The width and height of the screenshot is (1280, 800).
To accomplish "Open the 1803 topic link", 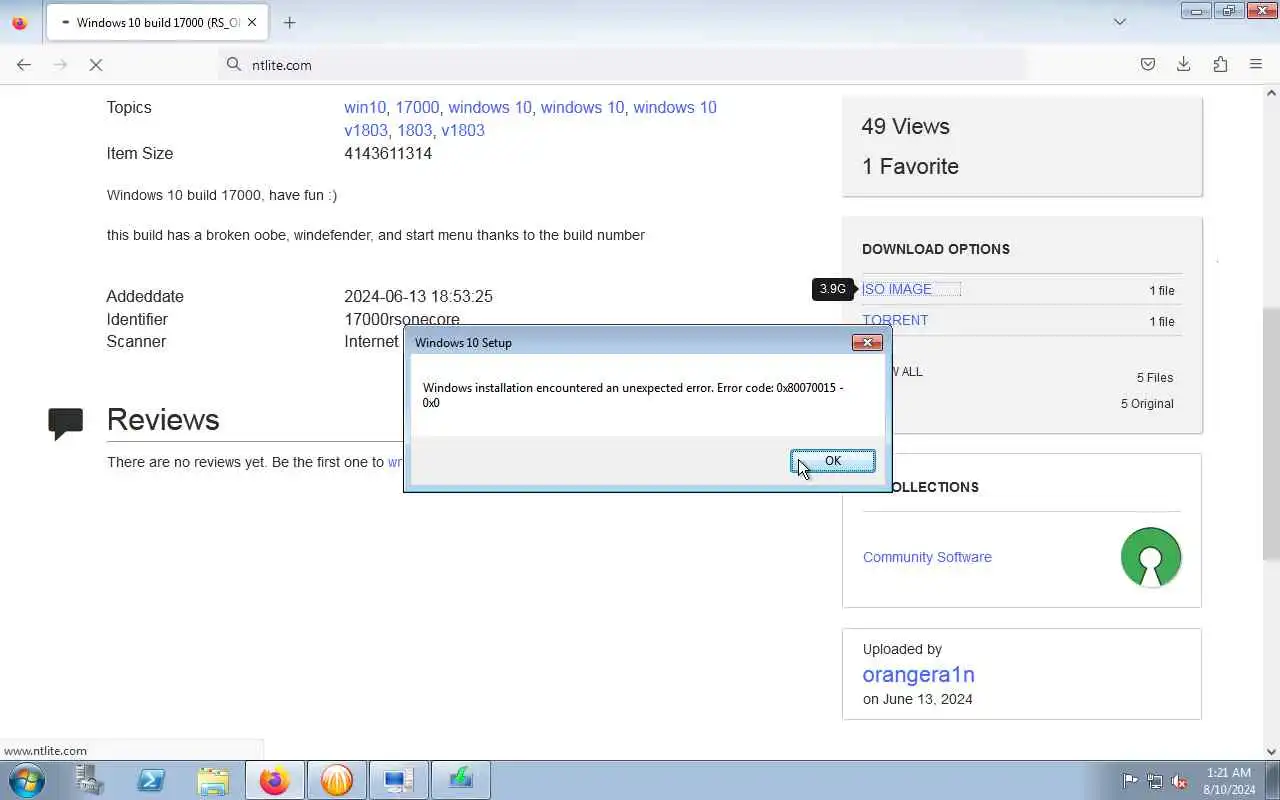I will (414, 130).
